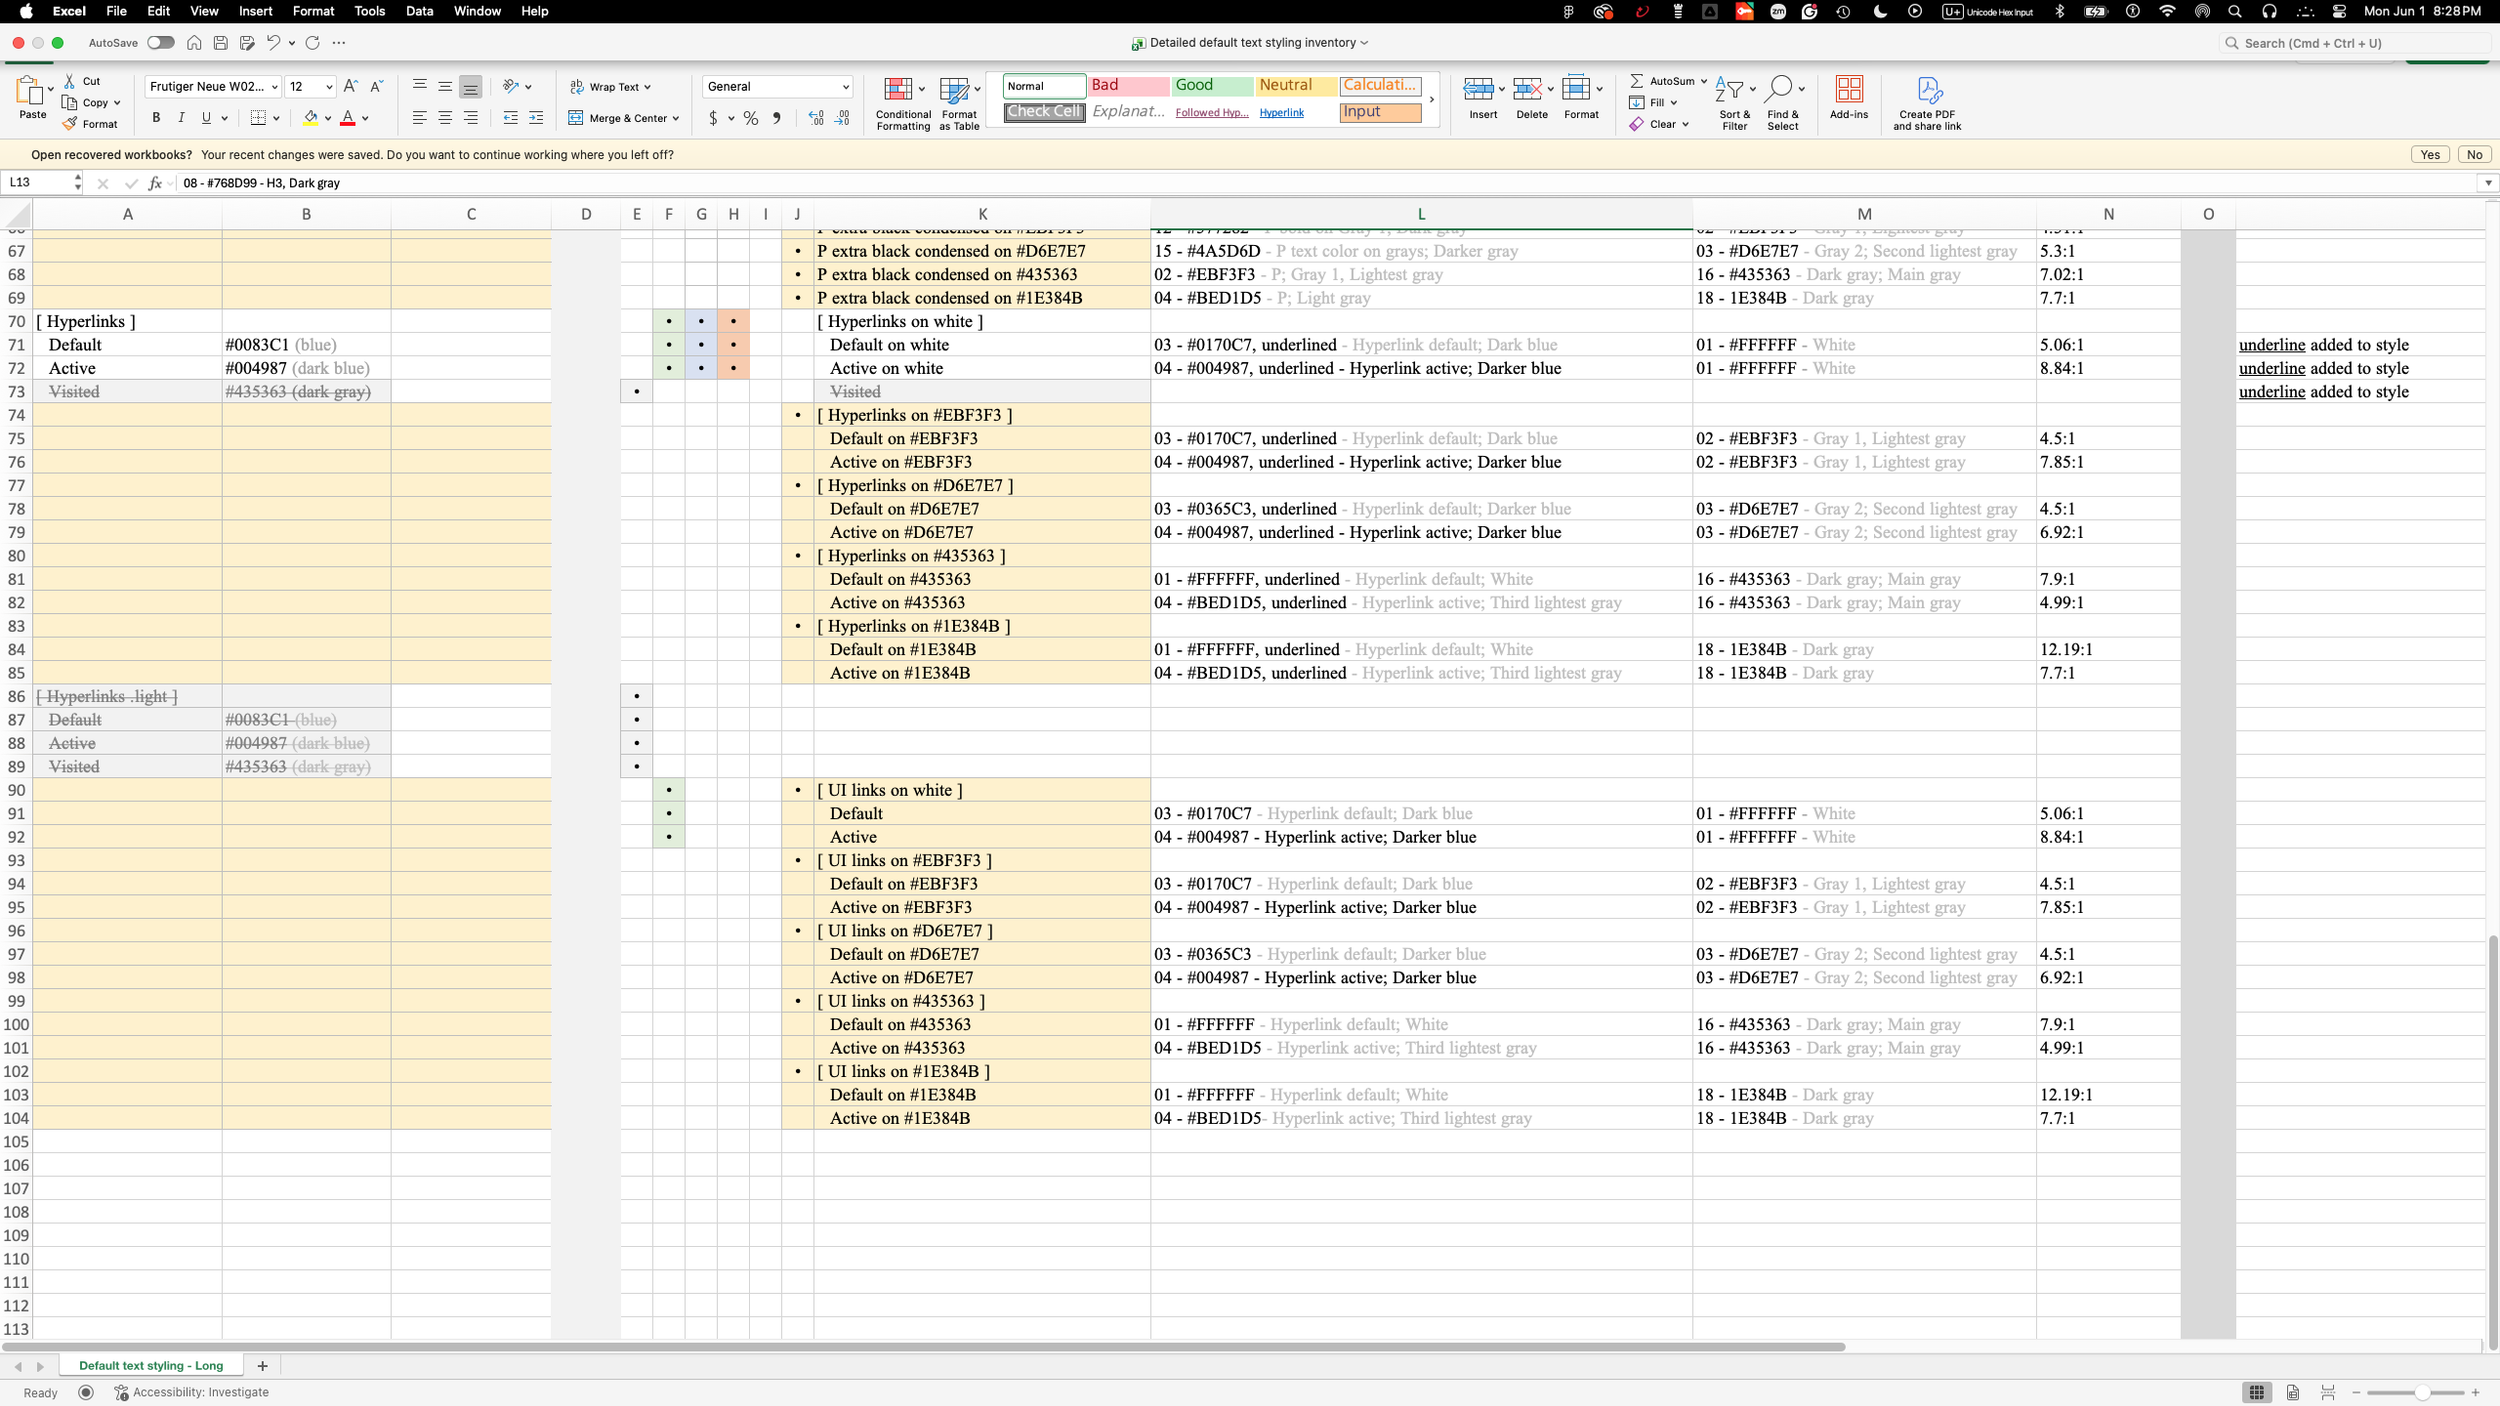Add a new sheet with plus button
Screen dimensions: 2500x1406
(x=262, y=1365)
